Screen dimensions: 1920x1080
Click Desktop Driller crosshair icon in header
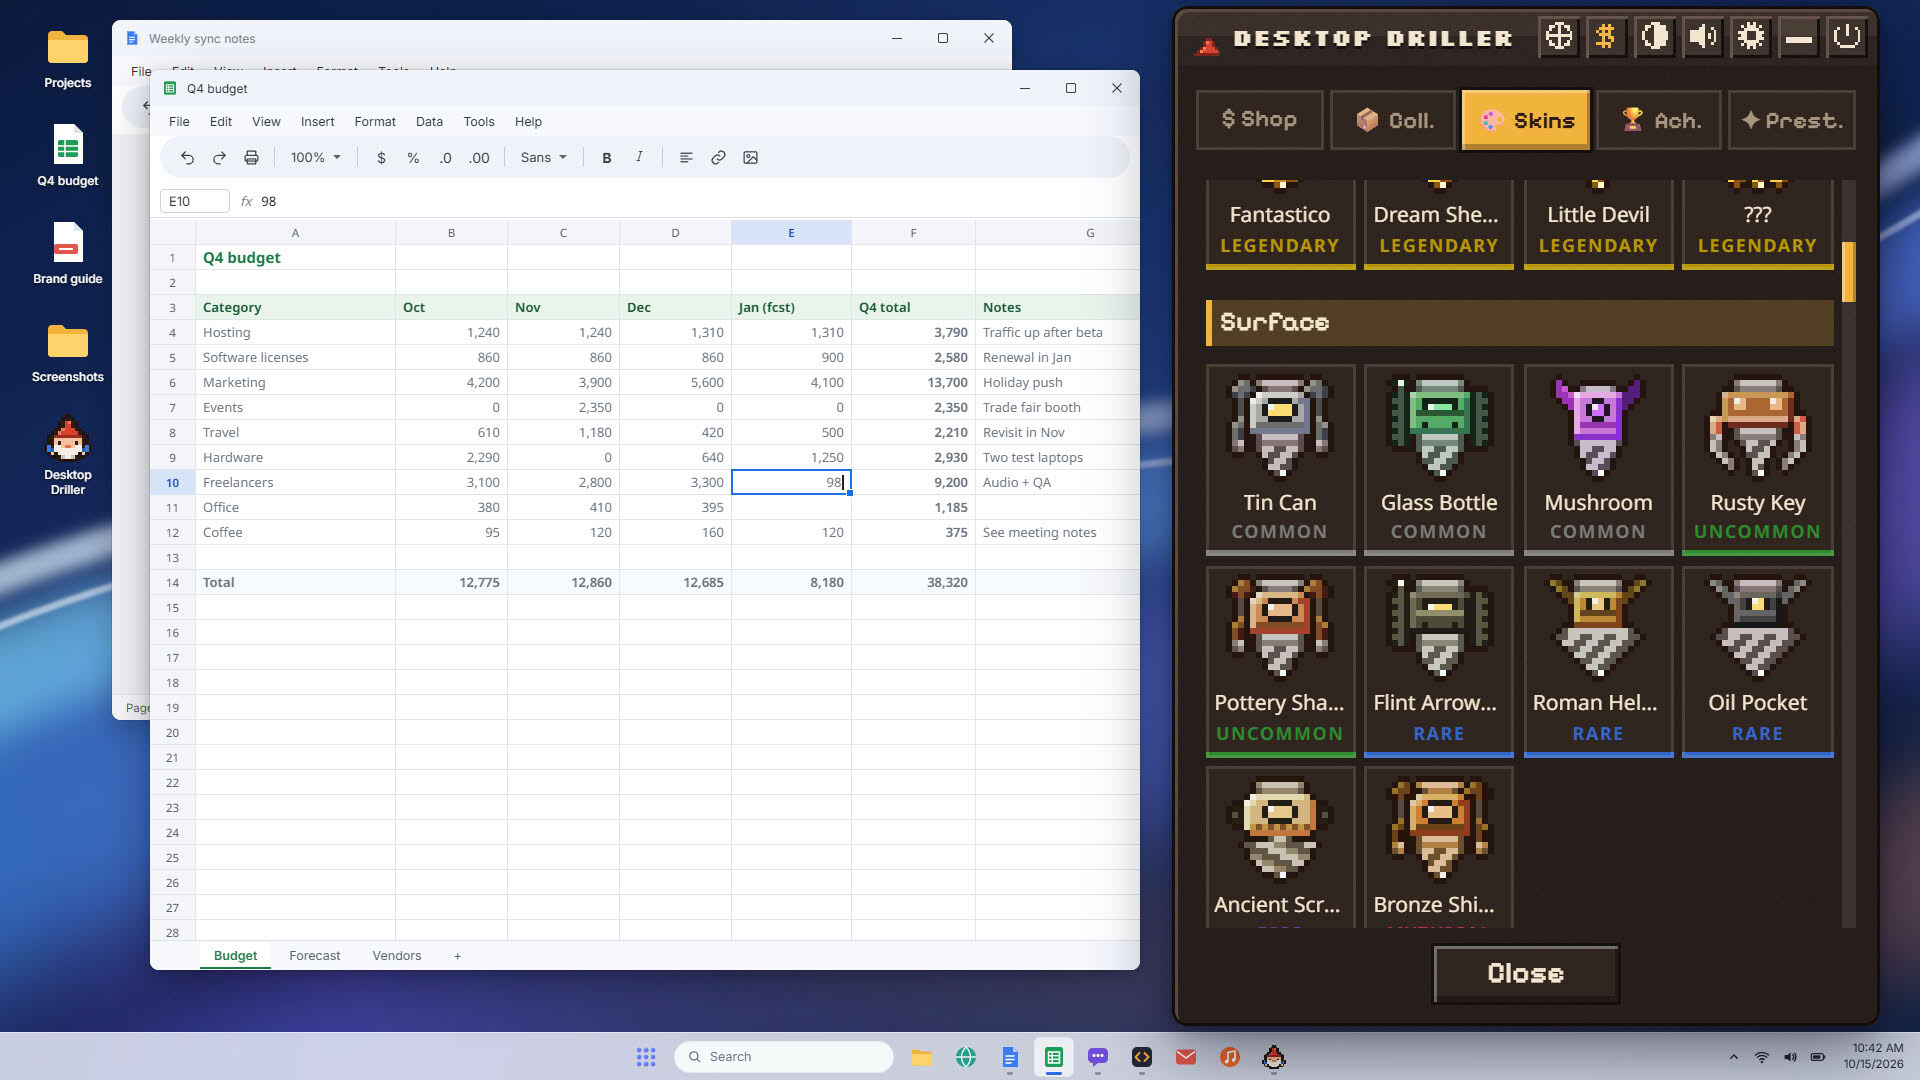pos(1558,38)
